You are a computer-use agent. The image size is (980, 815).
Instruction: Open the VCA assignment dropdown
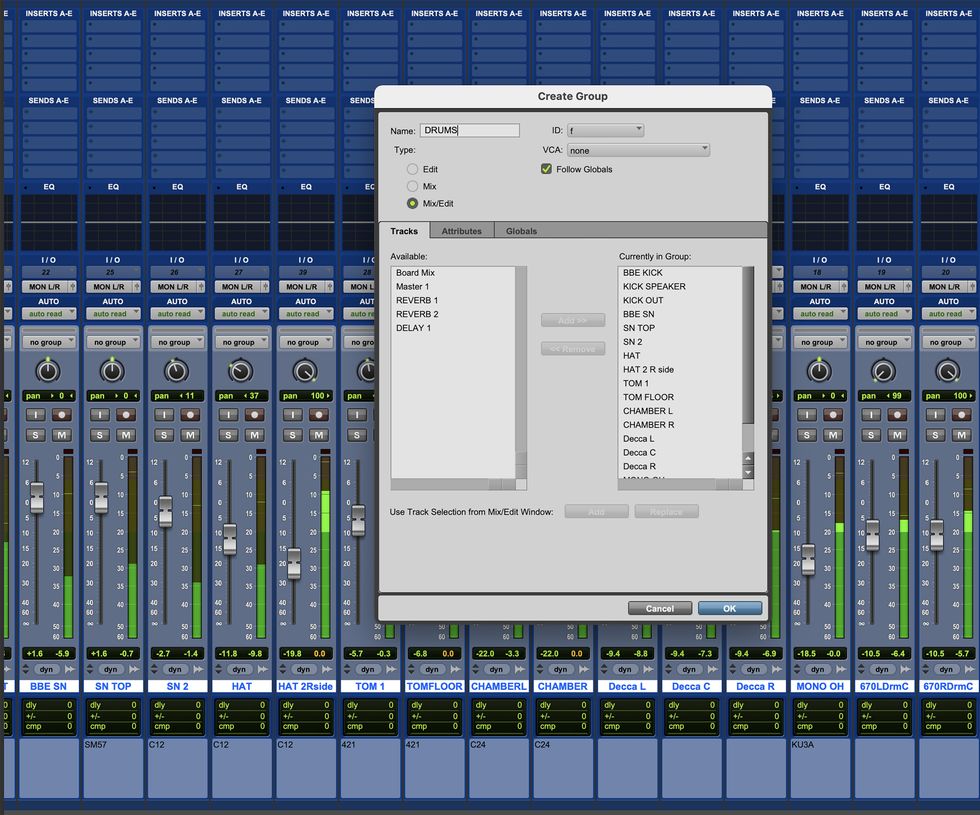point(638,150)
